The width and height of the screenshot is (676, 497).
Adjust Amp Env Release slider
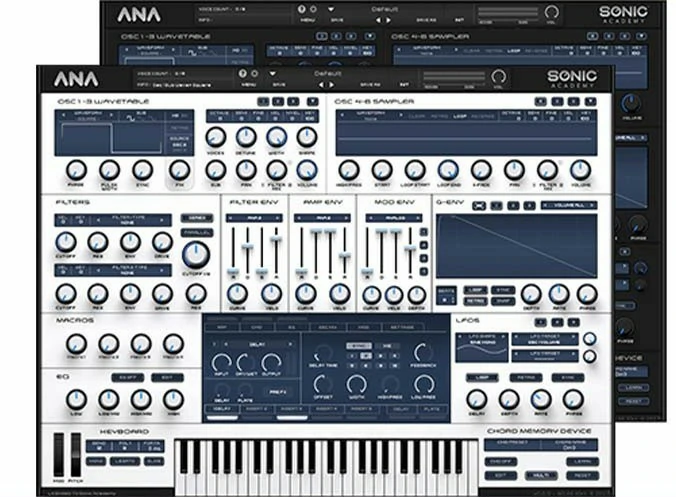pyautogui.click(x=344, y=256)
